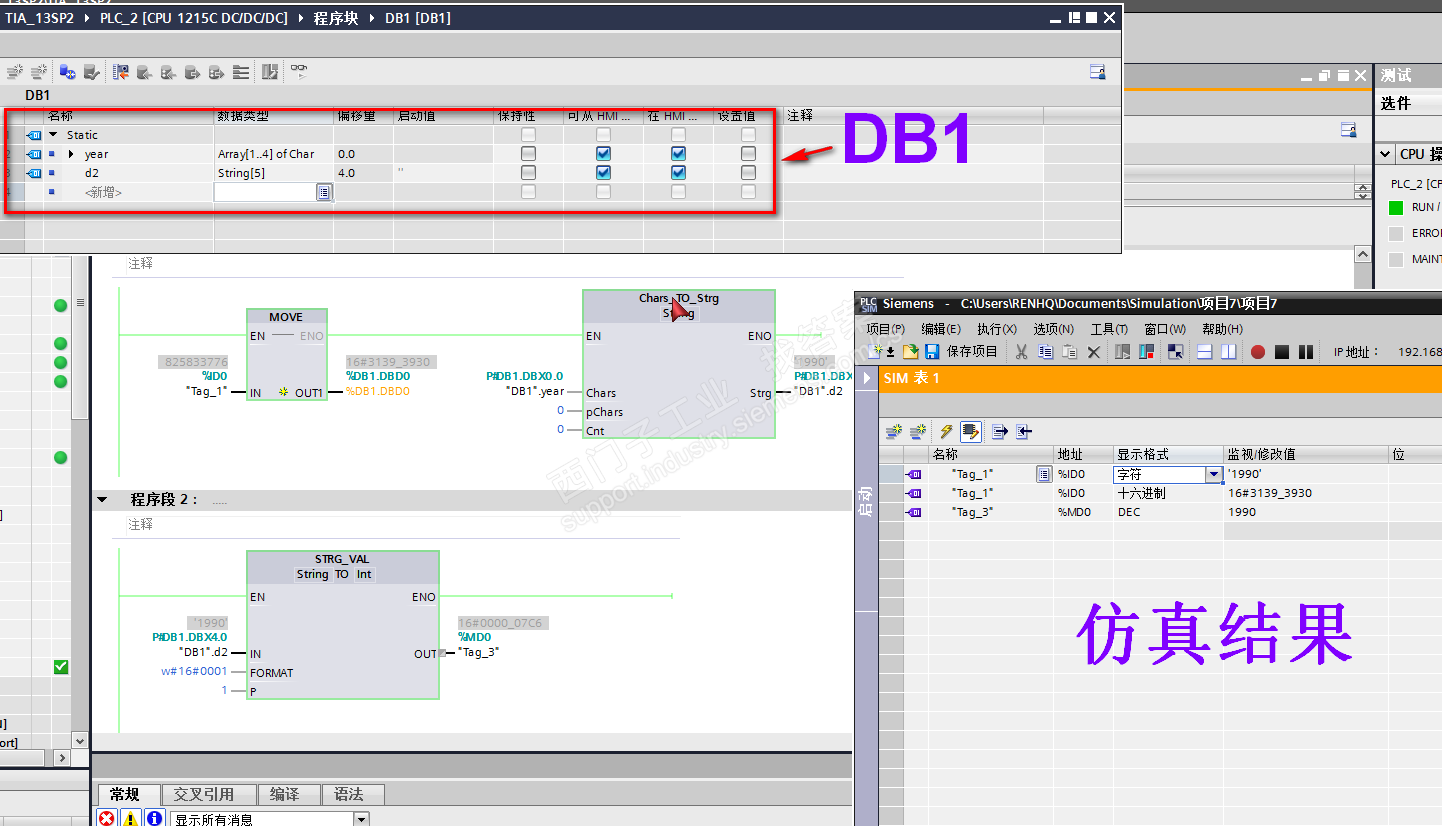This screenshot has width=1442, height=826.
Task: Collapse the Static section in DB1
Action: [x=53, y=135]
